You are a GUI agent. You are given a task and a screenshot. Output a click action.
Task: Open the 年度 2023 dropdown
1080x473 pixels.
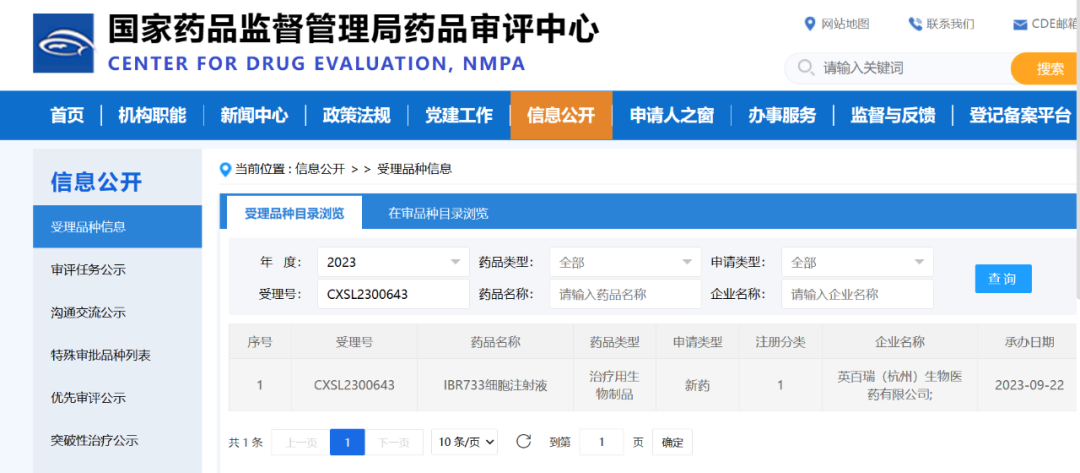click(393, 262)
